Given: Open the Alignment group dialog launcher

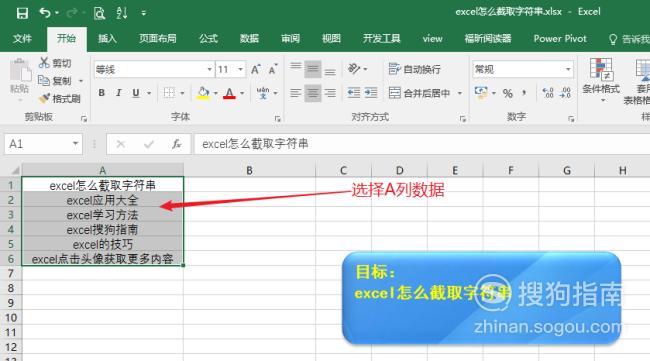Looking at the screenshot, I should [x=463, y=119].
